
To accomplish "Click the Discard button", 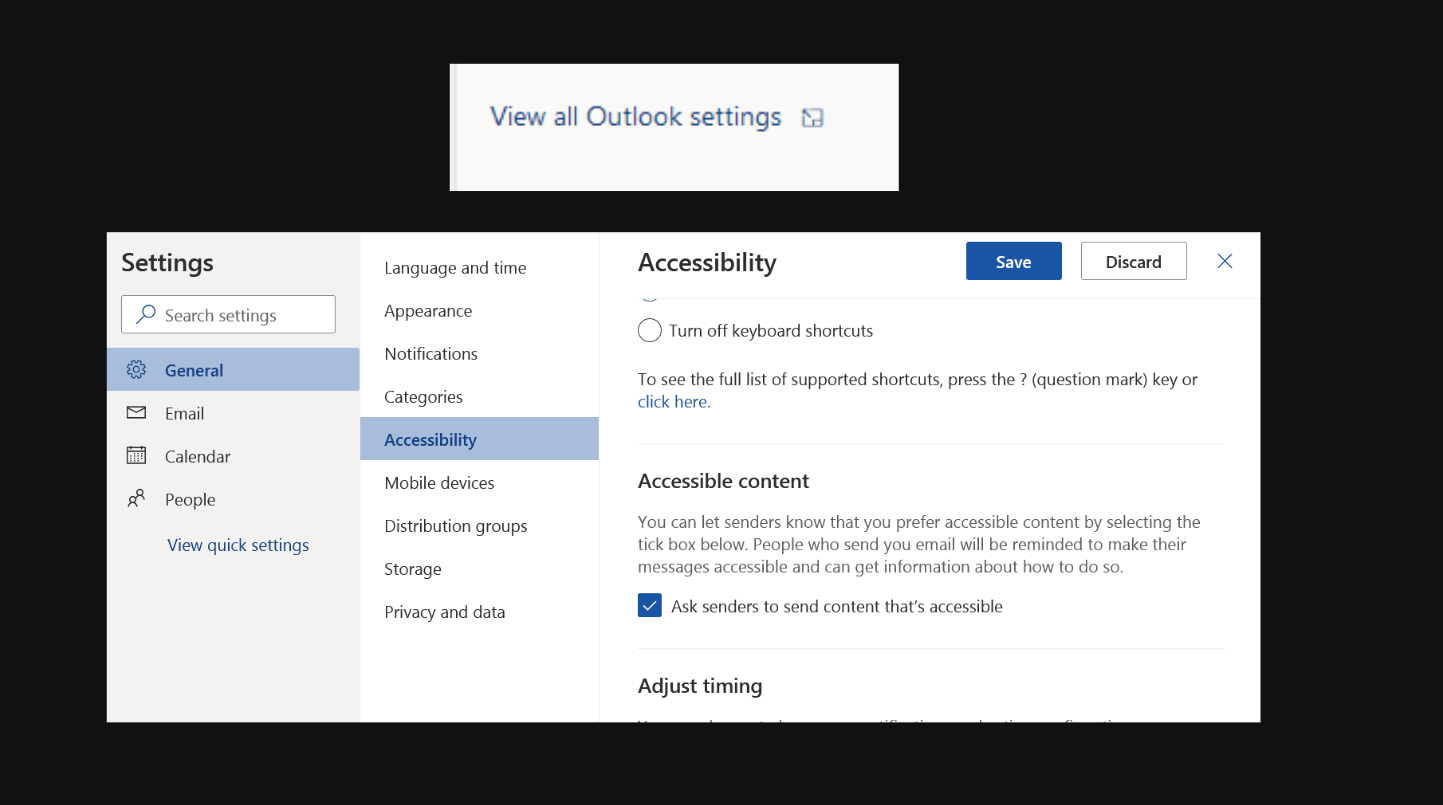I will pyautogui.click(x=1133, y=261).
